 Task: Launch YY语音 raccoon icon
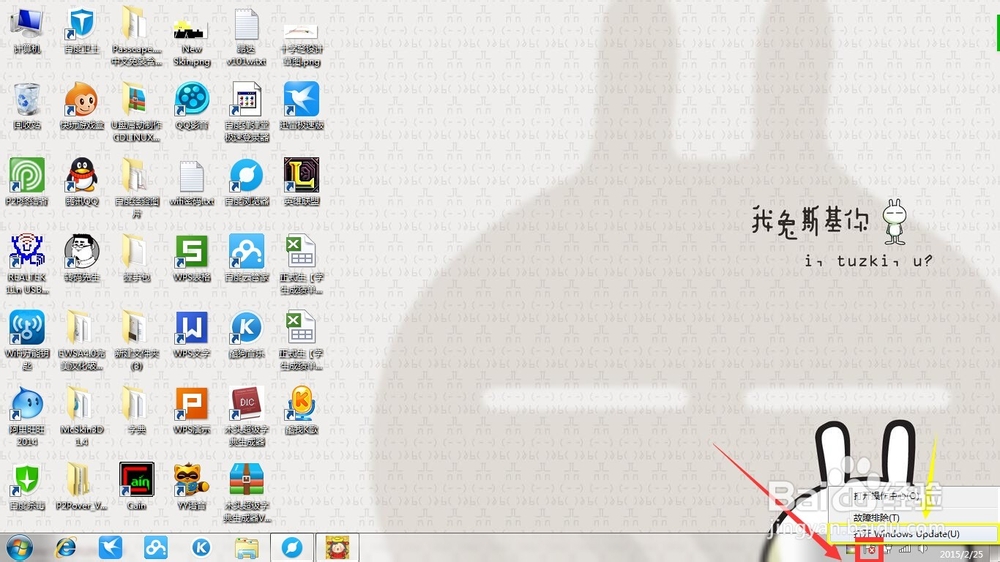point(191,487)
